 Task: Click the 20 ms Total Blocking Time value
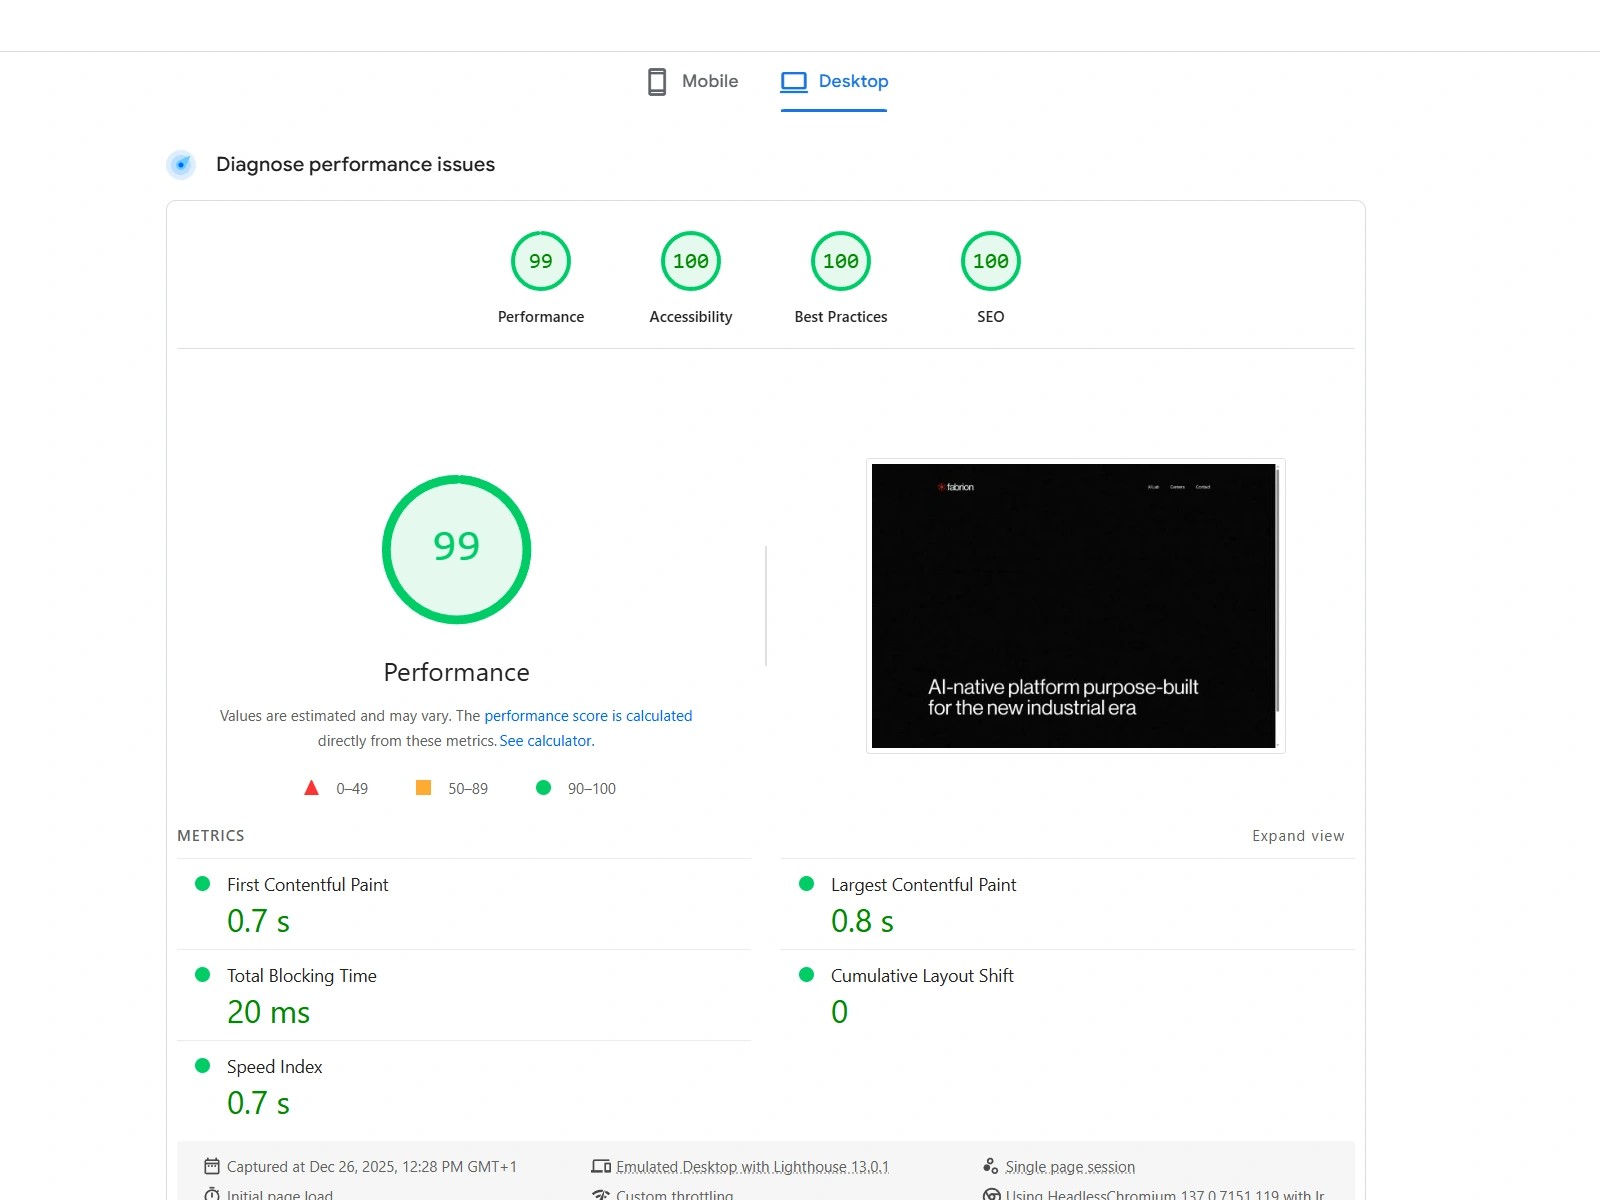pyautogui.click(x=268, y=1012)
